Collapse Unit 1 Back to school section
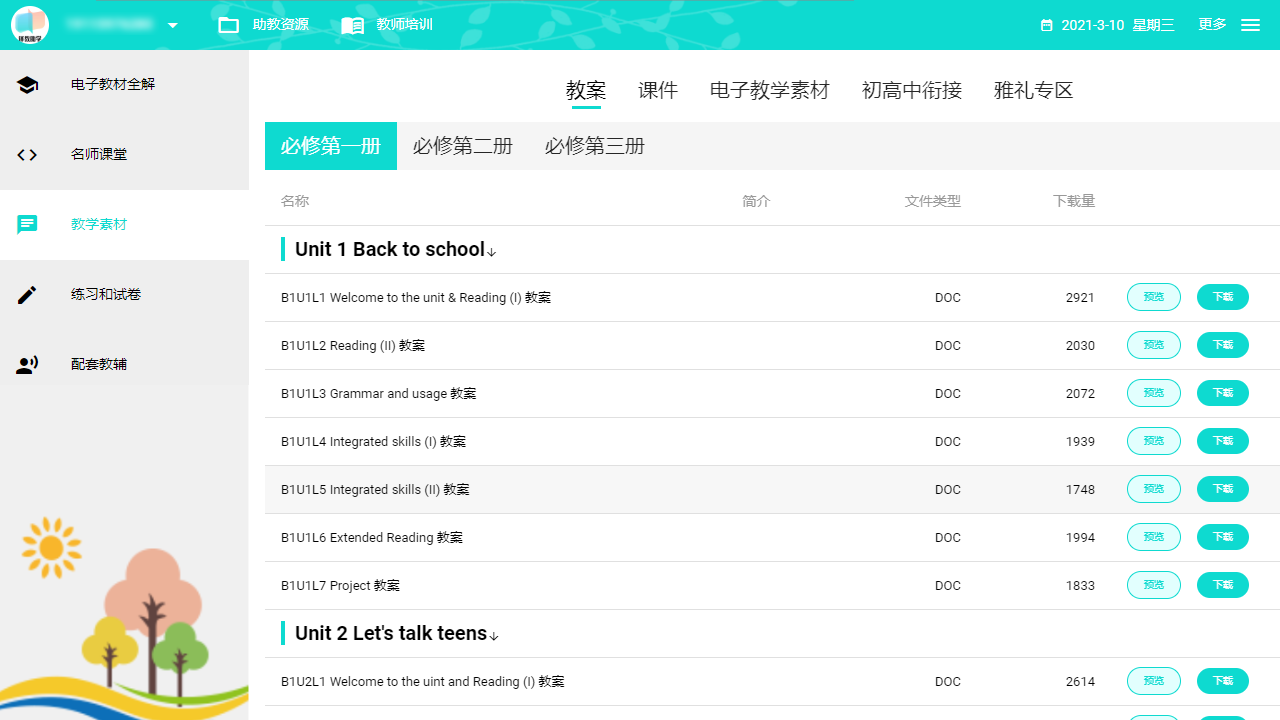 [491, 252]
